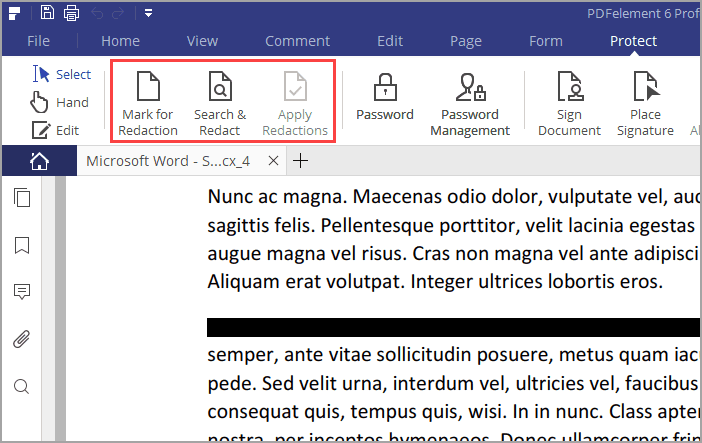The image size is (702, 443).
Task: Switch to the Home tab
Action: click(120, 41)
